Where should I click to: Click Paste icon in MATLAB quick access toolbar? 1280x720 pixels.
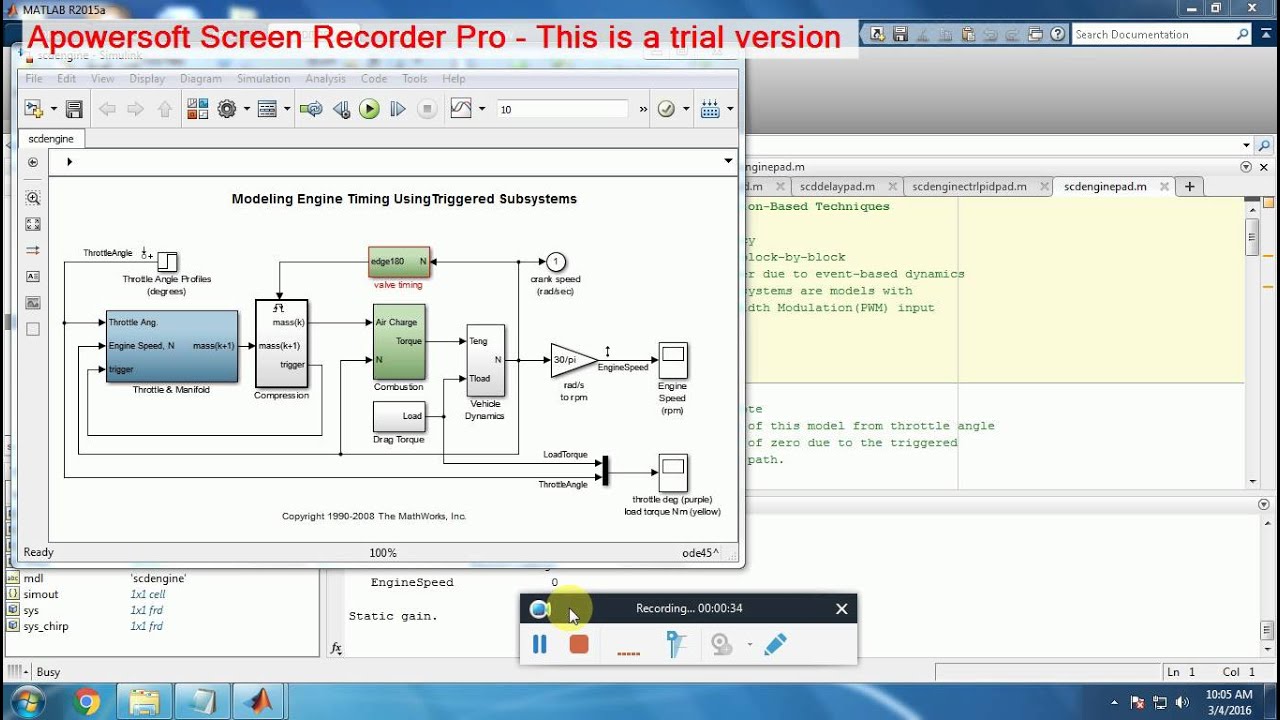966,34
